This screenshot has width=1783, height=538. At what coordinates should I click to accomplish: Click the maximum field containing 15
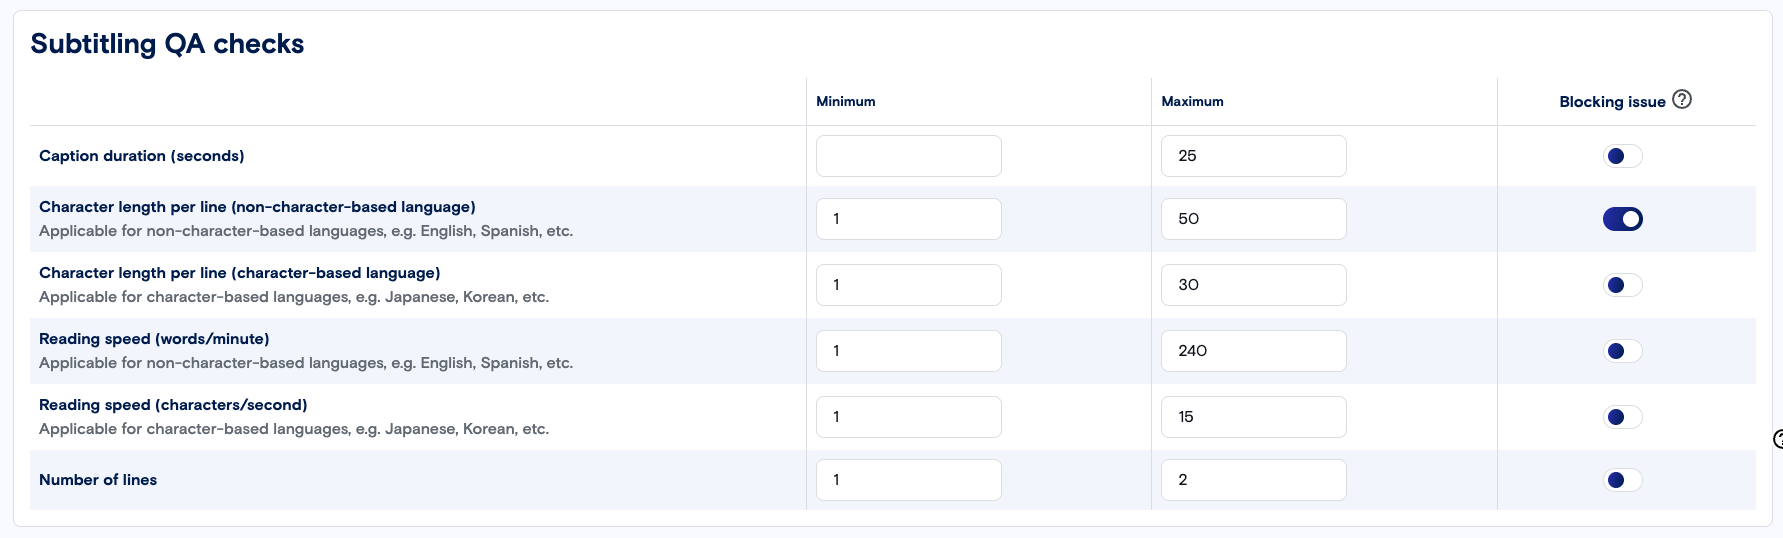point(1253,417)
